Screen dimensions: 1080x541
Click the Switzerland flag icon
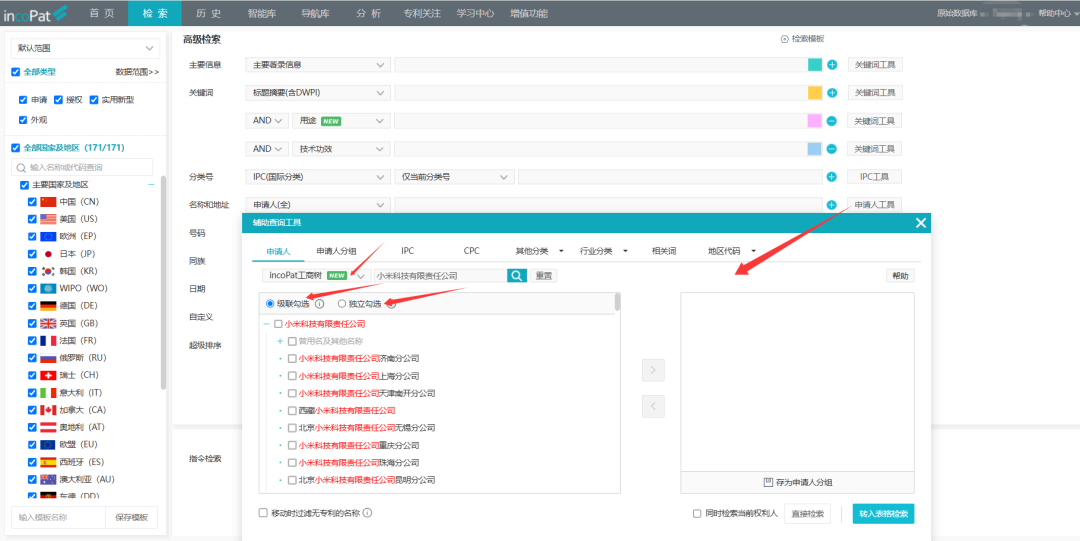(x=48, y=375)
